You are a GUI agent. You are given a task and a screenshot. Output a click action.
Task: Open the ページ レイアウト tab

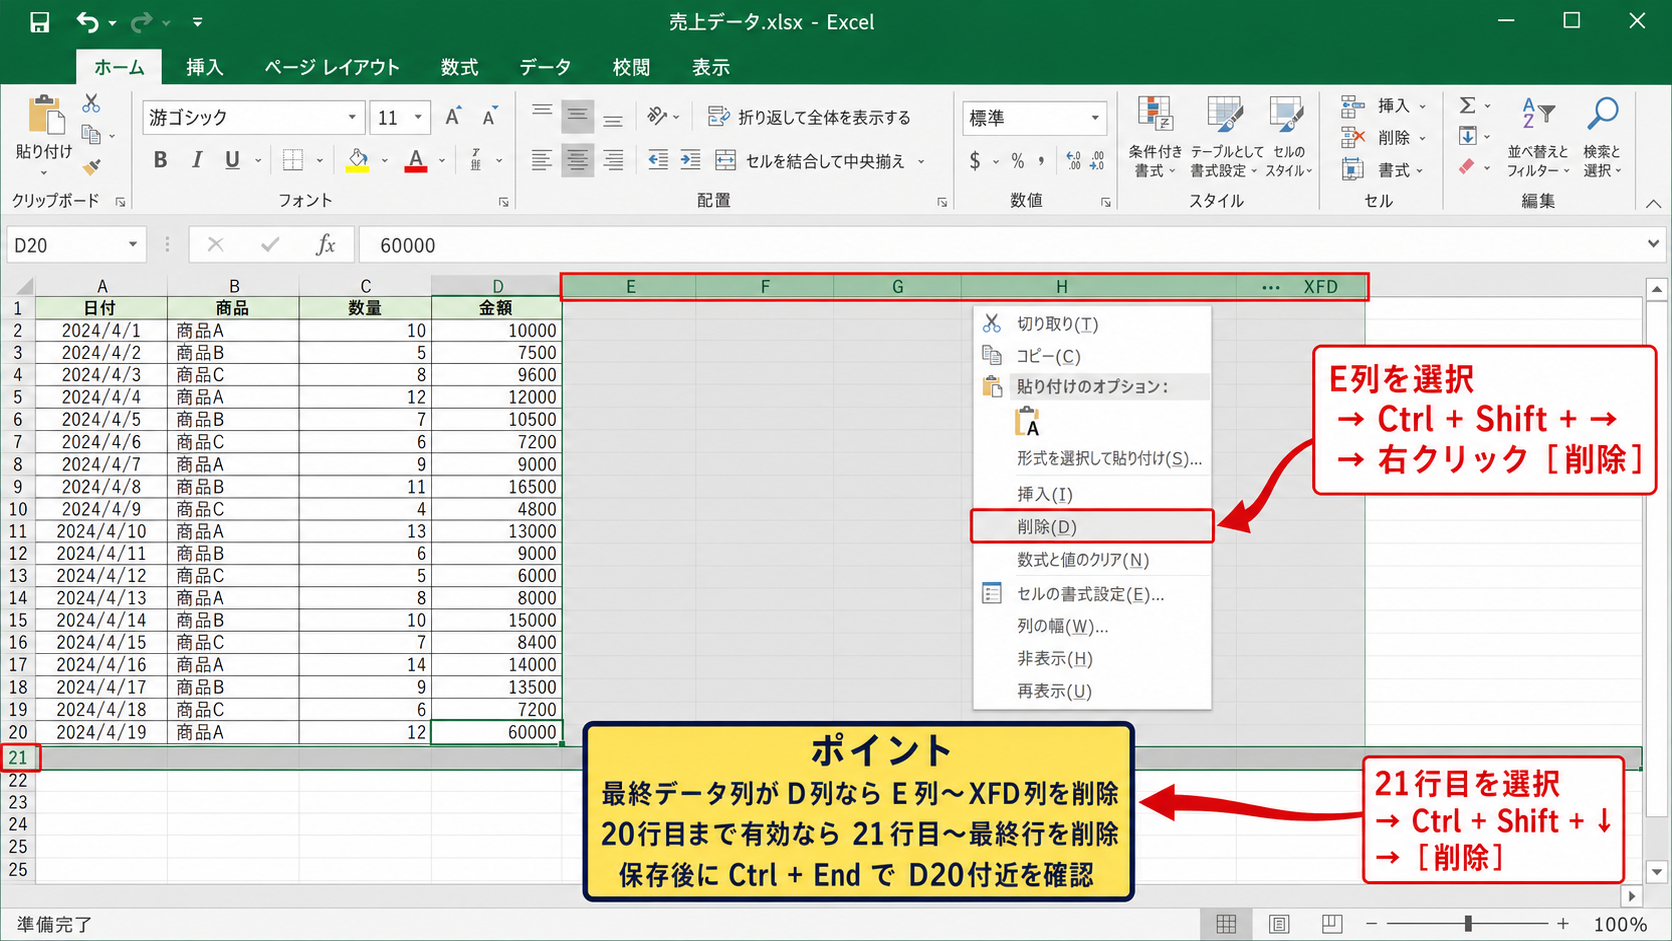332,67
